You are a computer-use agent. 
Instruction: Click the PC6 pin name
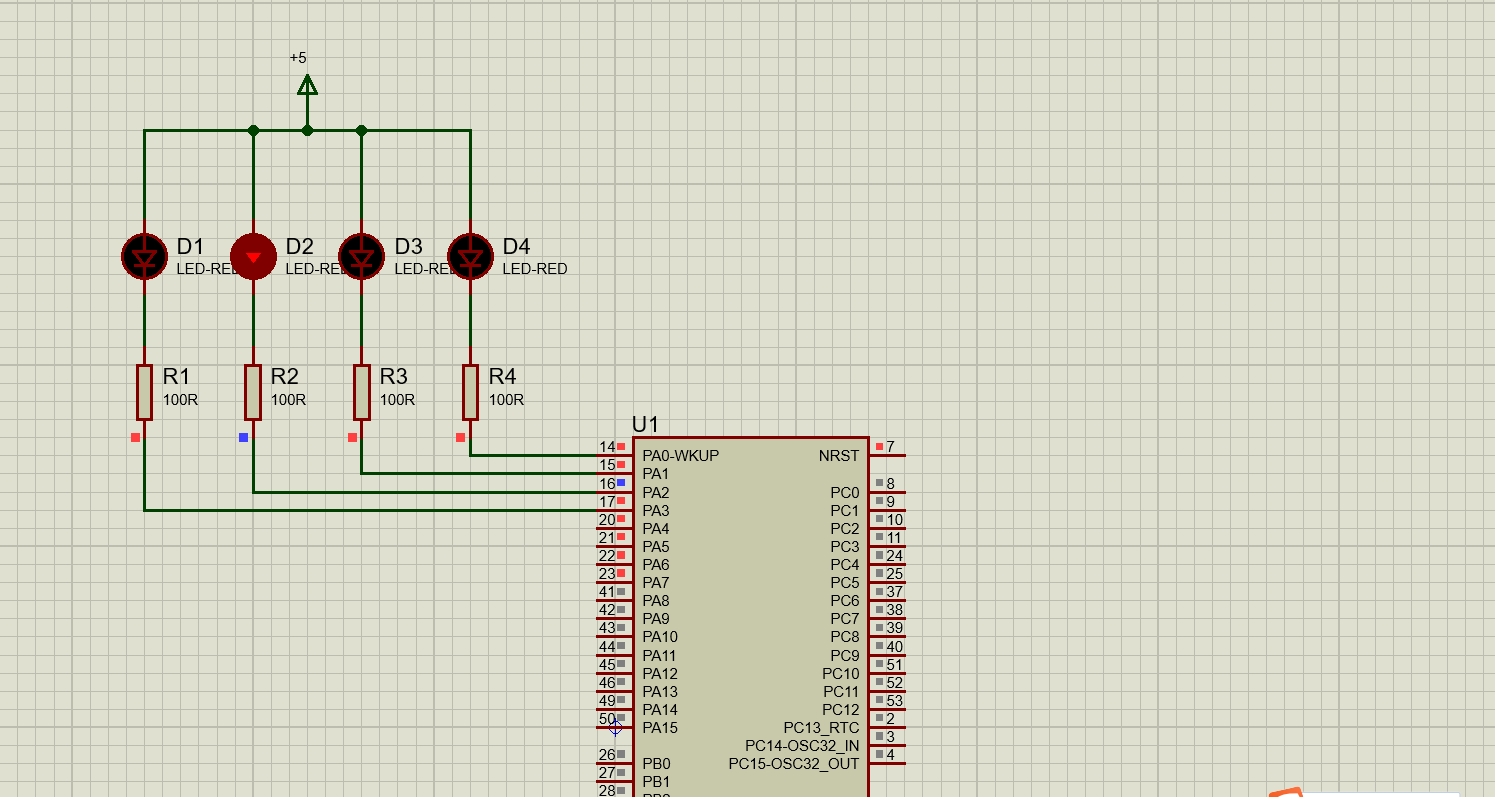[x=845, y=601]
